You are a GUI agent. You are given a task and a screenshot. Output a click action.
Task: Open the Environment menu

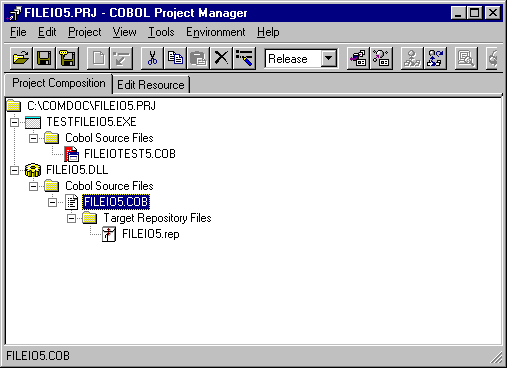[216, 32]
